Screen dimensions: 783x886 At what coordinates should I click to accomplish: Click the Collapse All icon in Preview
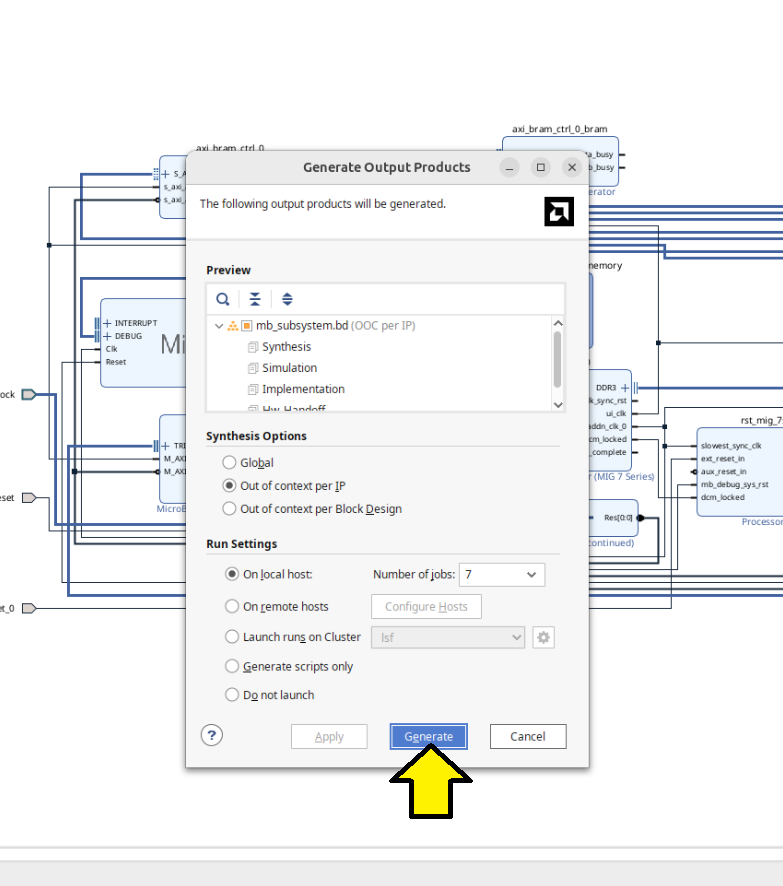255,299
